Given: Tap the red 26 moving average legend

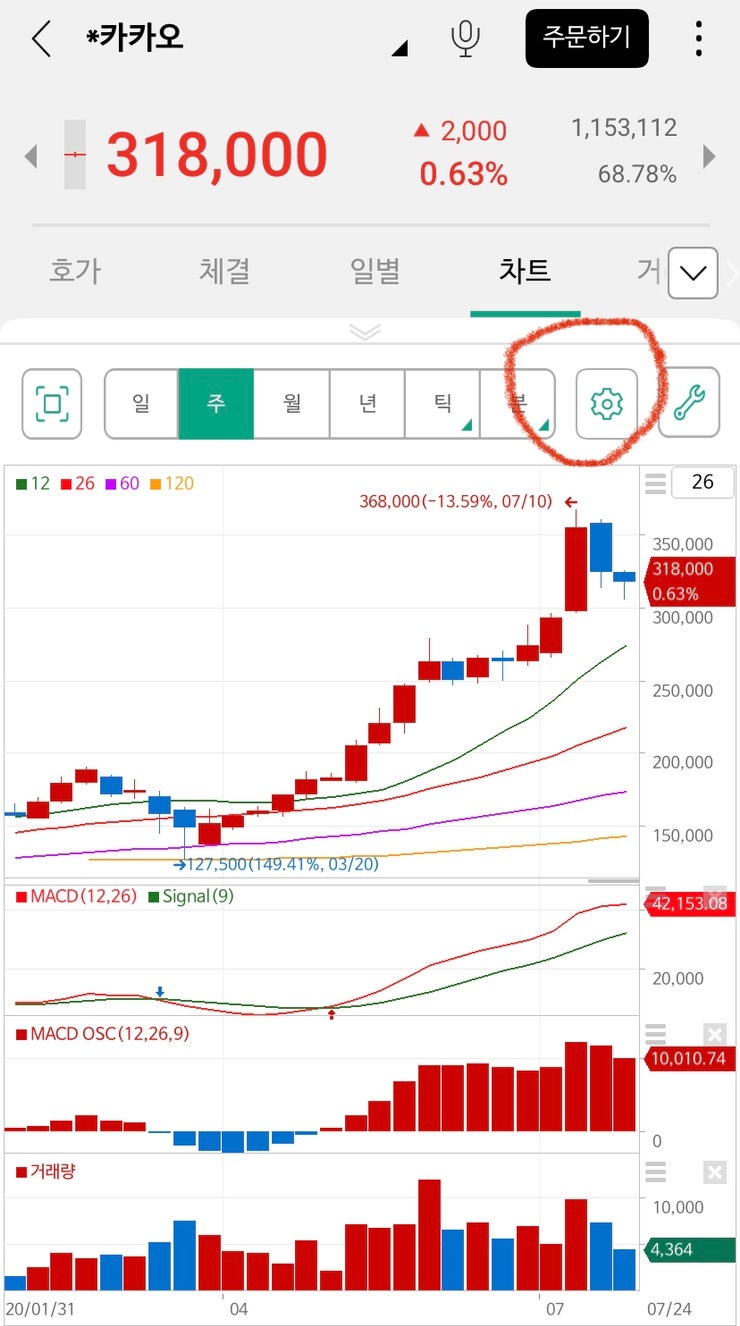Looking at the screenshot, I should click(x=78, y=484).
